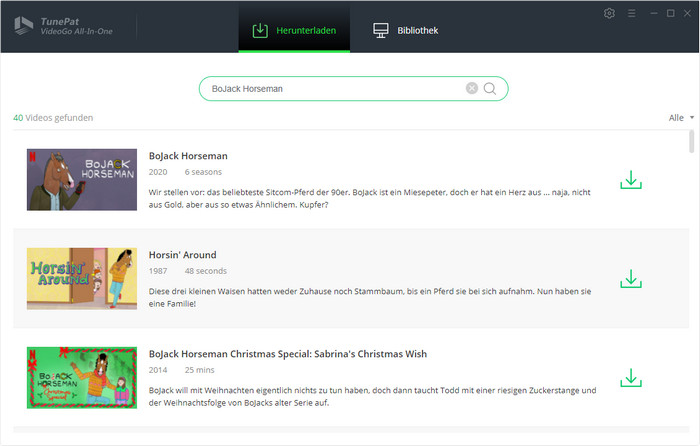Open BoJack Horseman thumbnail image
The image size is (700, 446).
(82, 180)
